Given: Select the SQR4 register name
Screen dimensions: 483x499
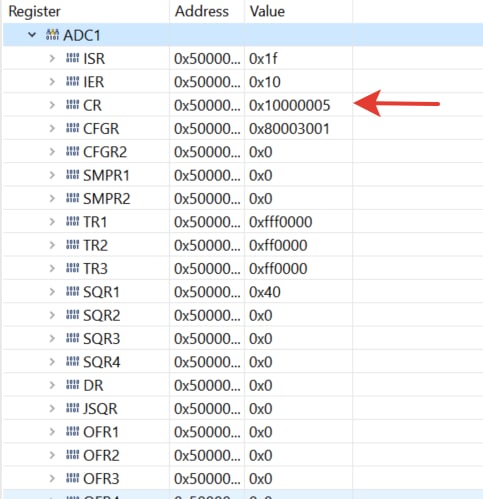Looking at the screenshot, I should pyautogui.click(x=101, y=362).
